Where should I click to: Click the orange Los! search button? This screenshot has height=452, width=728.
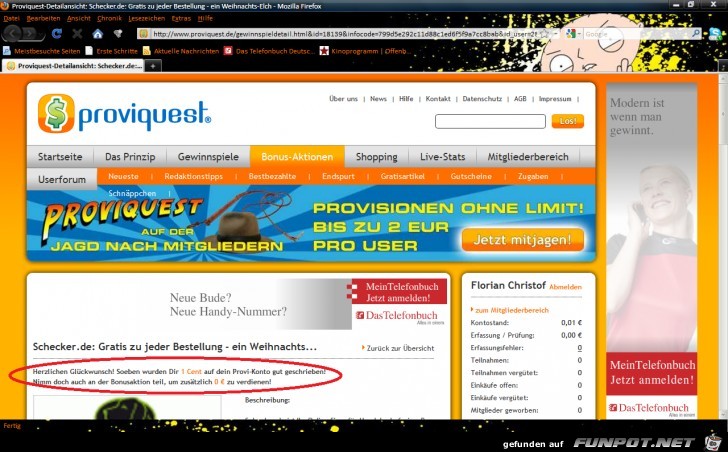coord(567,121)
